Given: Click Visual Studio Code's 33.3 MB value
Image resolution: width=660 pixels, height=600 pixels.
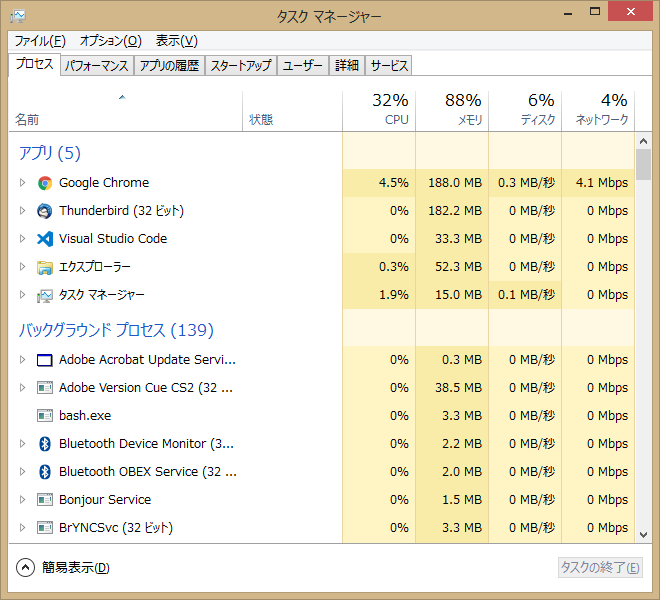Looking at the screenshot, I should 458,239.
